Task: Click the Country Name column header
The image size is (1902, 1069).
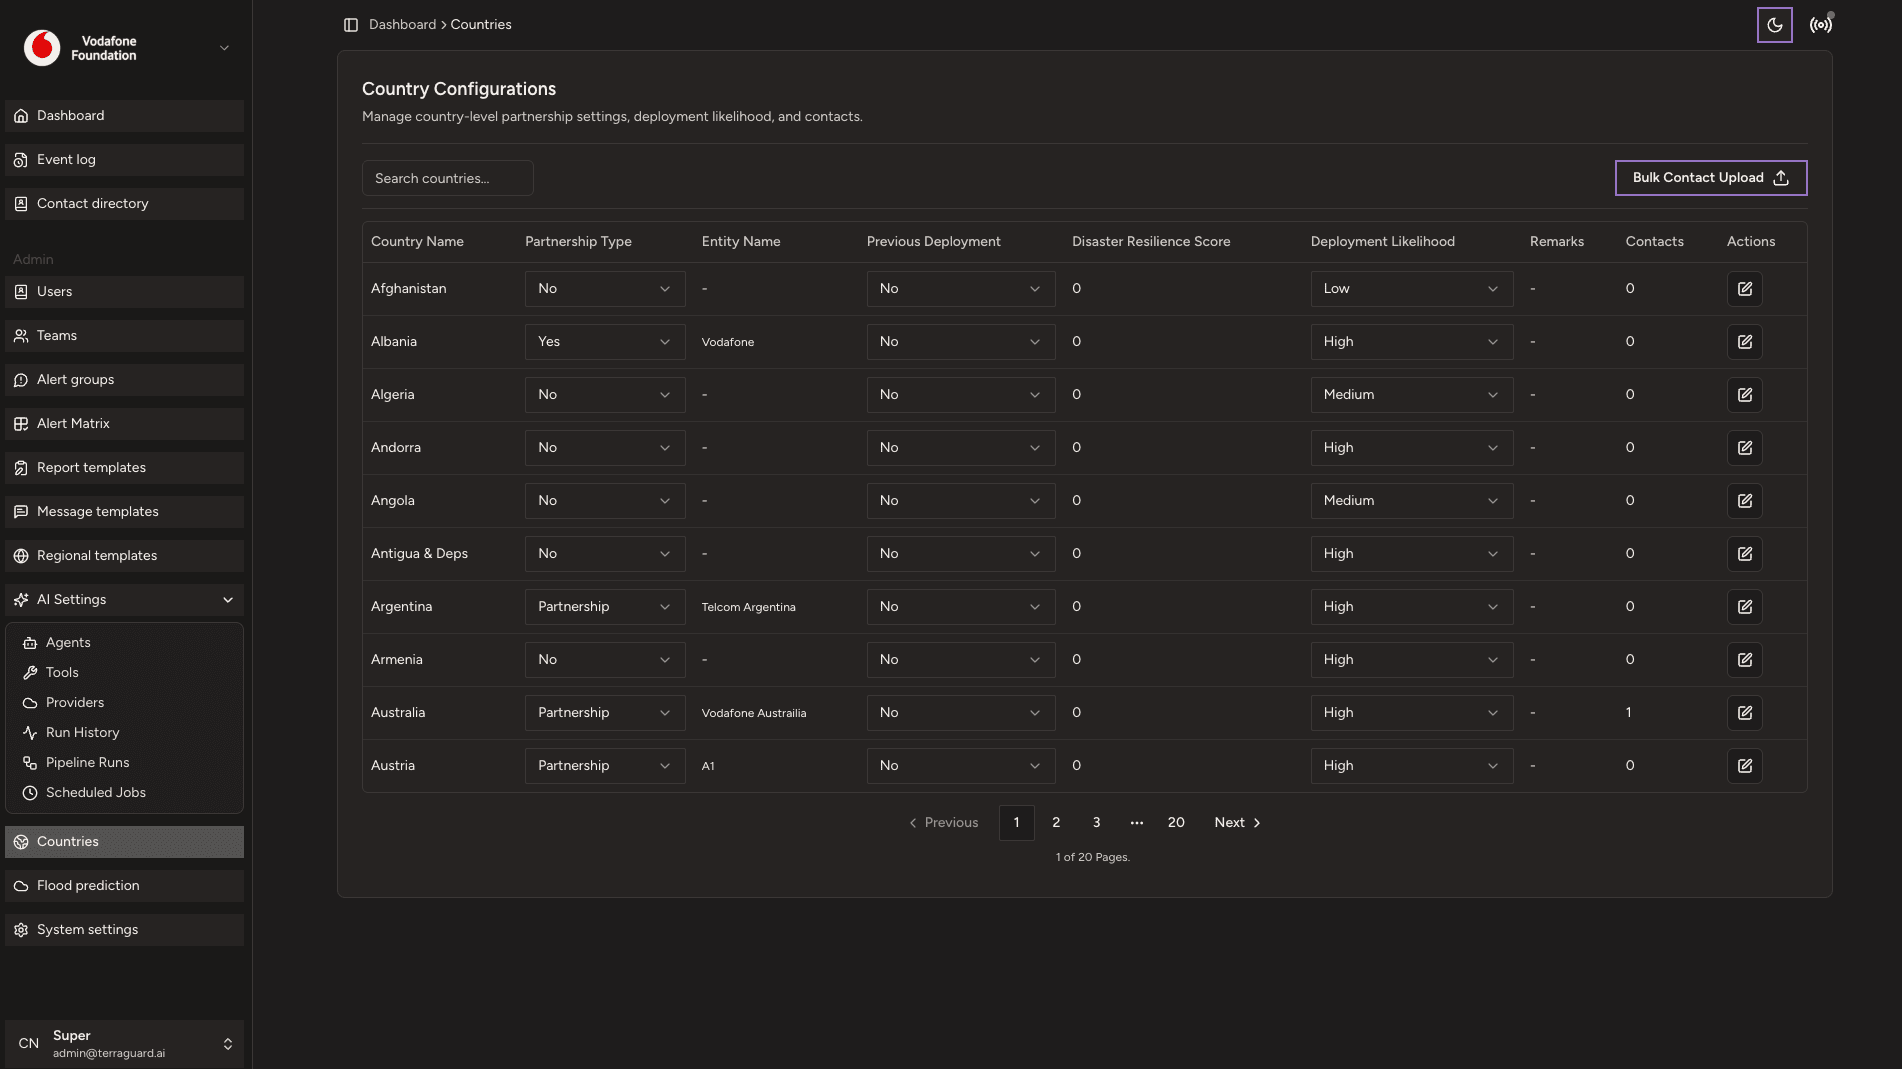Action: (417, 242)
